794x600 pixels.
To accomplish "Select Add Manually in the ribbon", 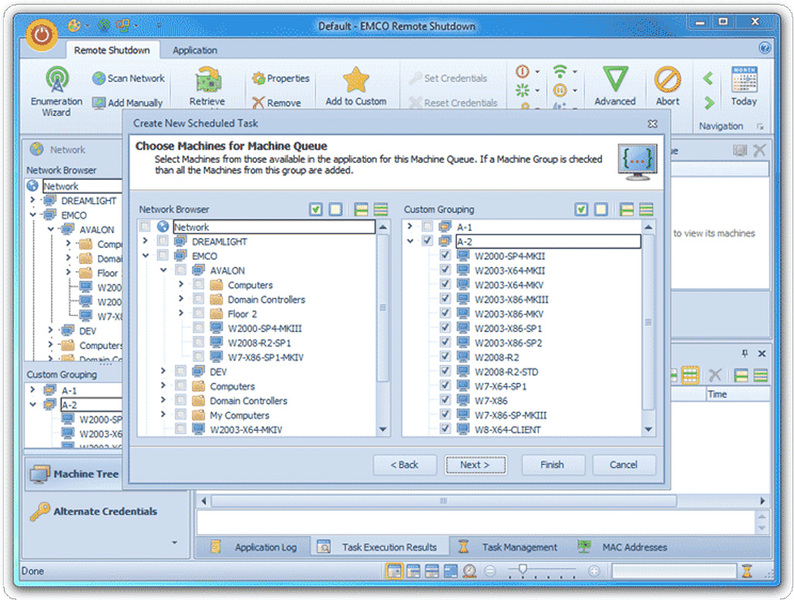I will pyautogui.click(x=128, y=103).
